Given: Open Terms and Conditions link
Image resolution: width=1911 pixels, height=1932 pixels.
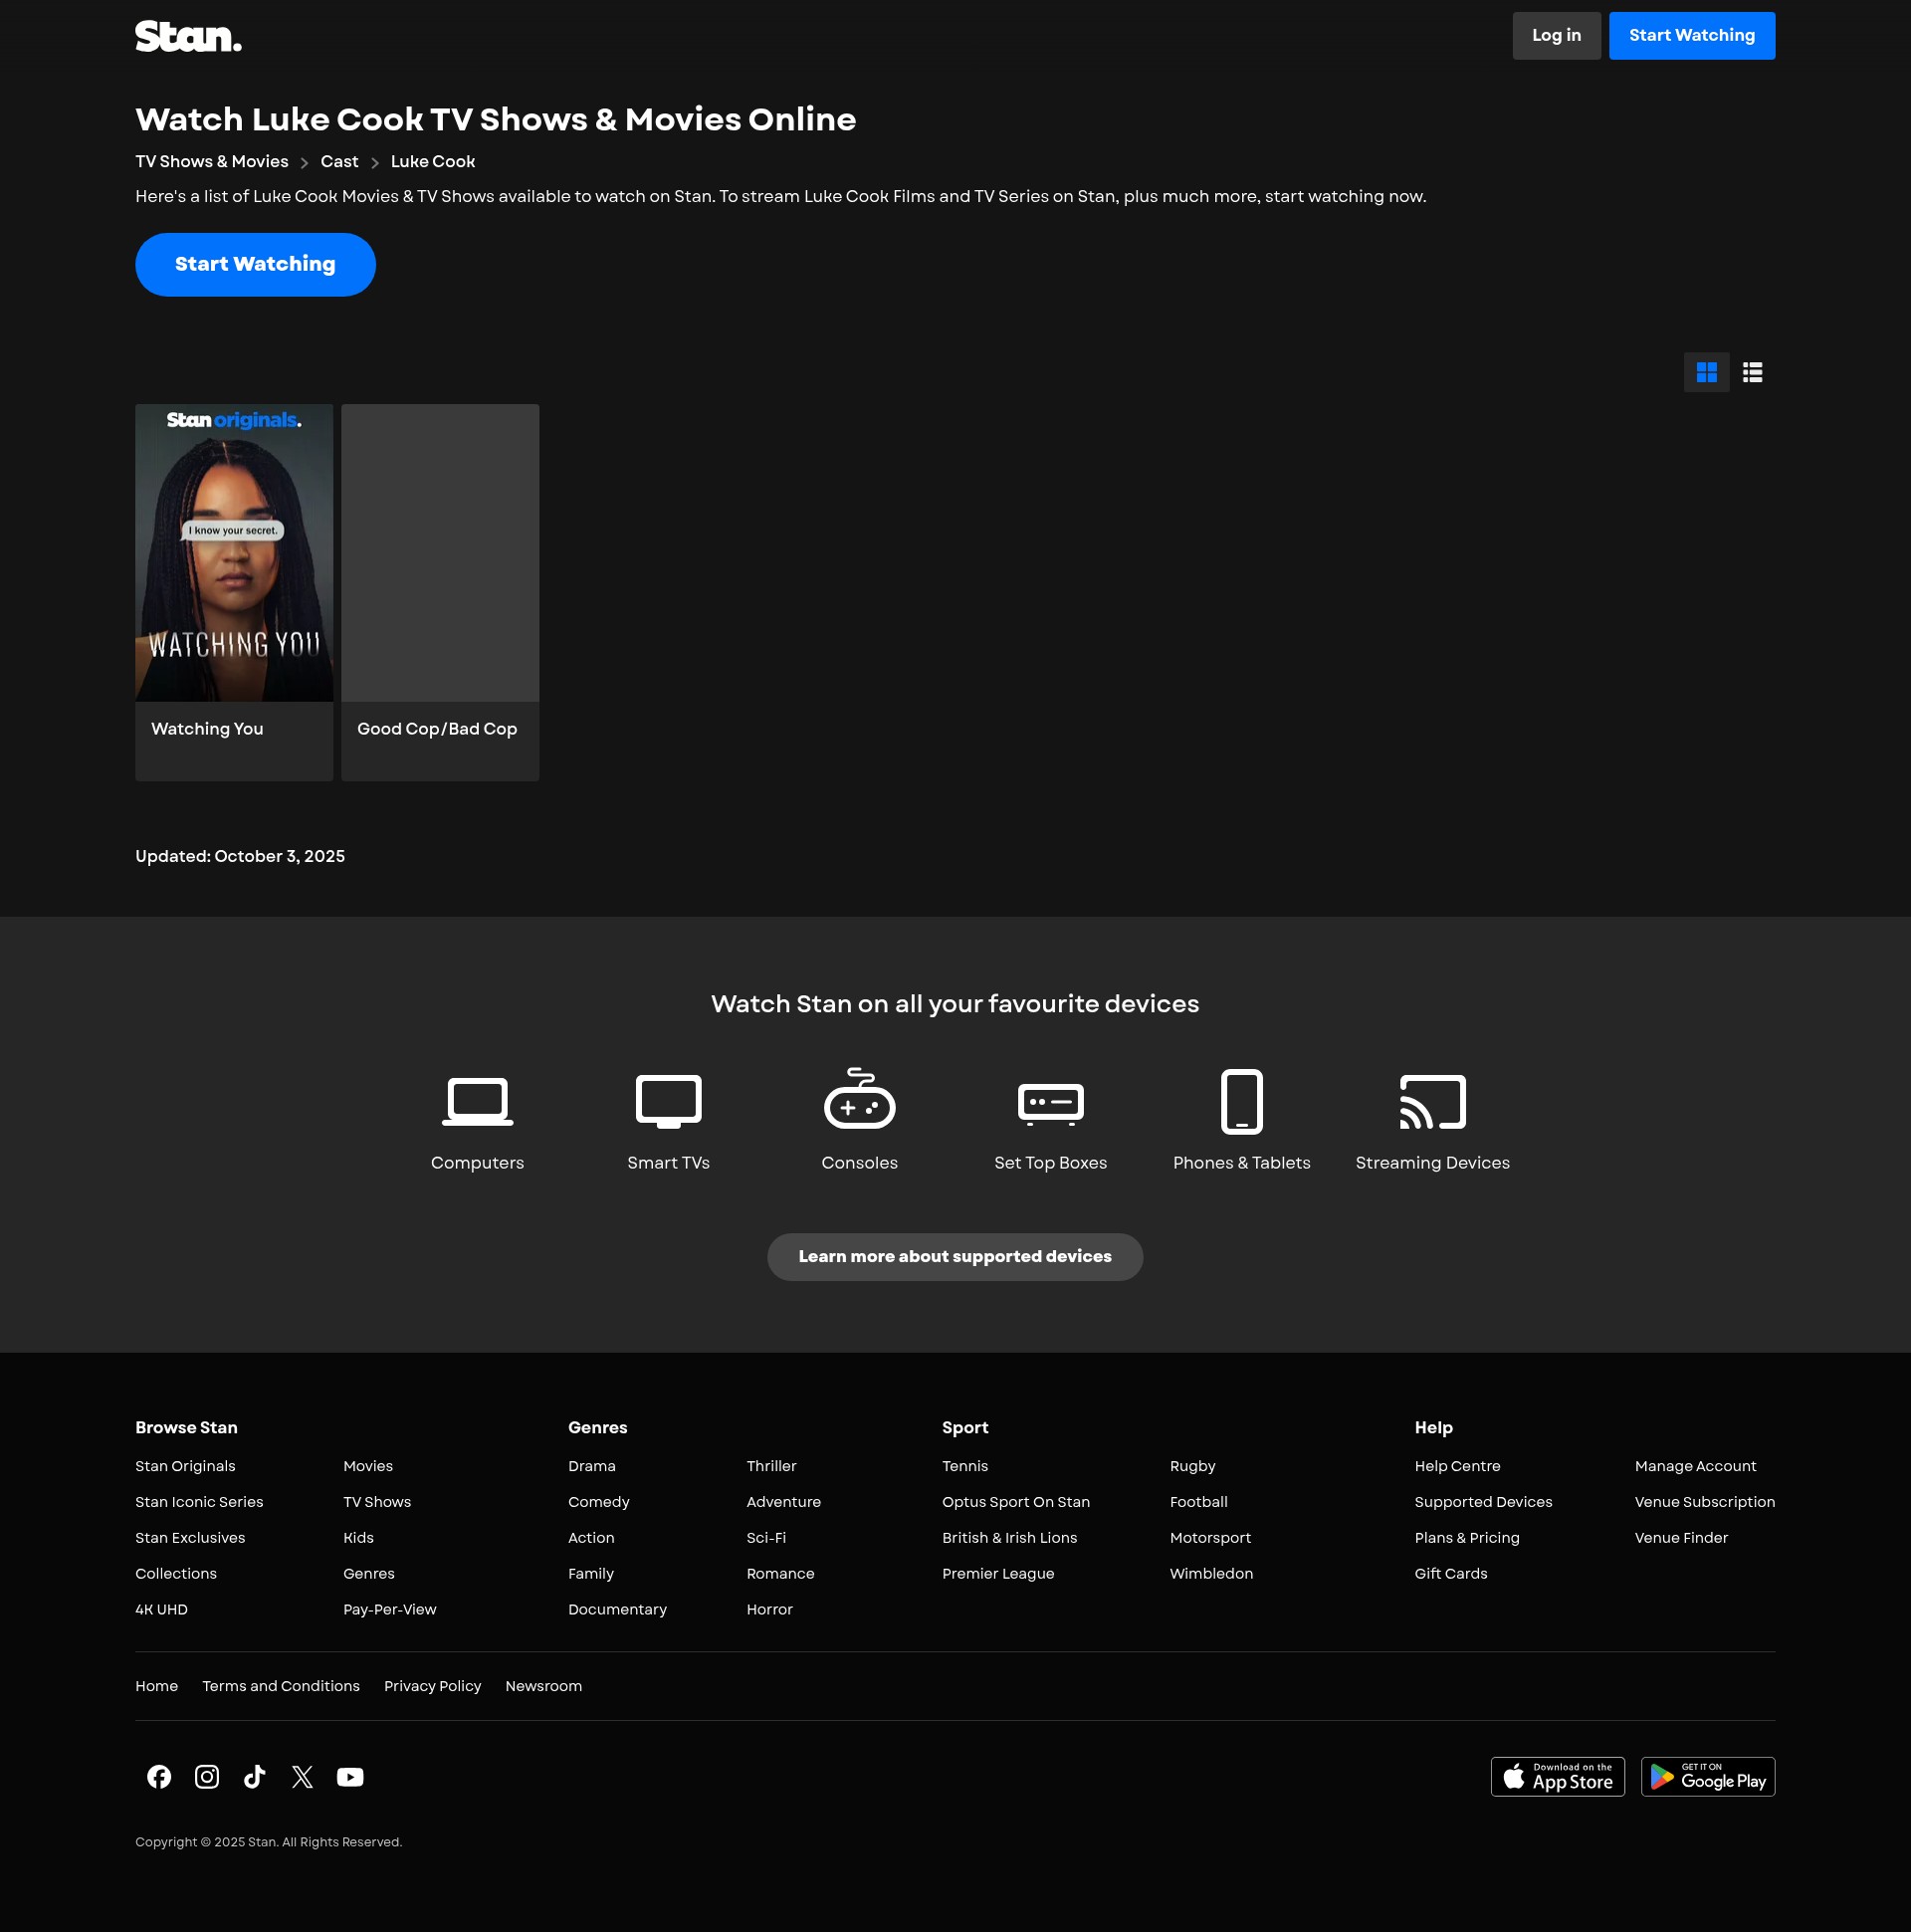Looking at the screenshot, I should tap(281, 1686).
